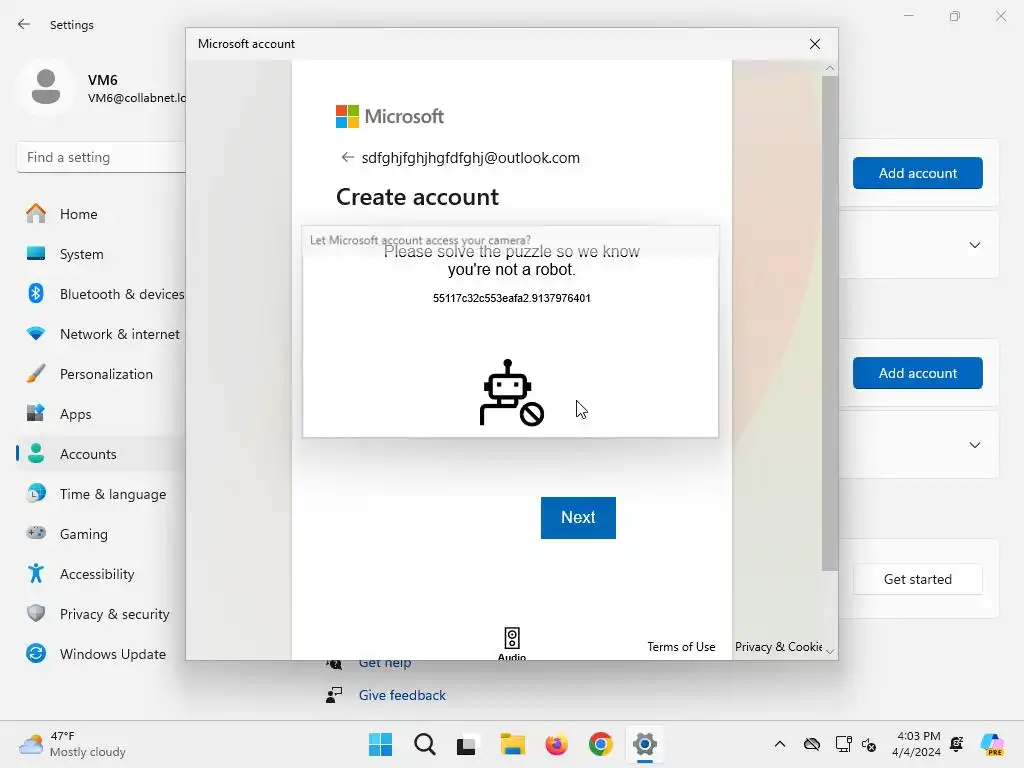Image resolution: width=1024 pixels, height=768 pixels.
Task: Expand the chevron below the lower Add account
Action: (974, 445)
